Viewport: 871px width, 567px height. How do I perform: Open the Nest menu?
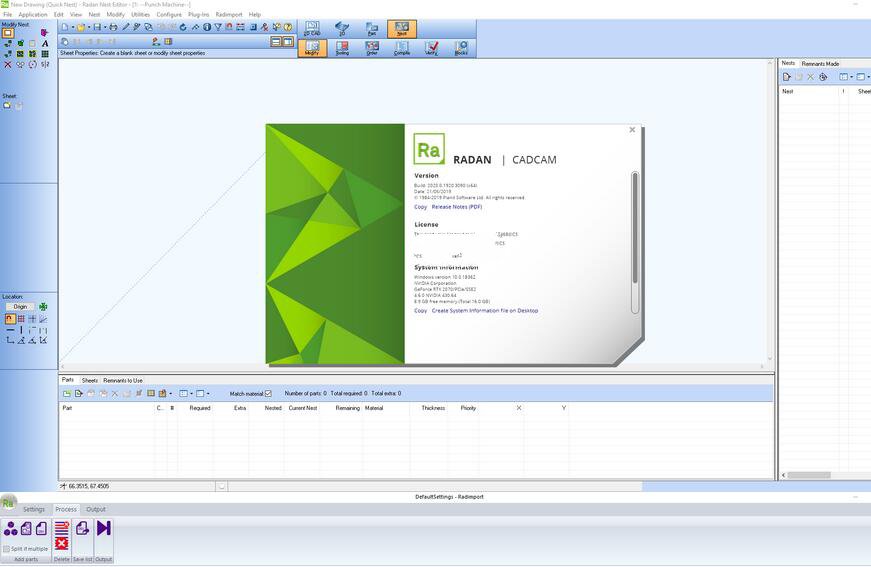94,14
